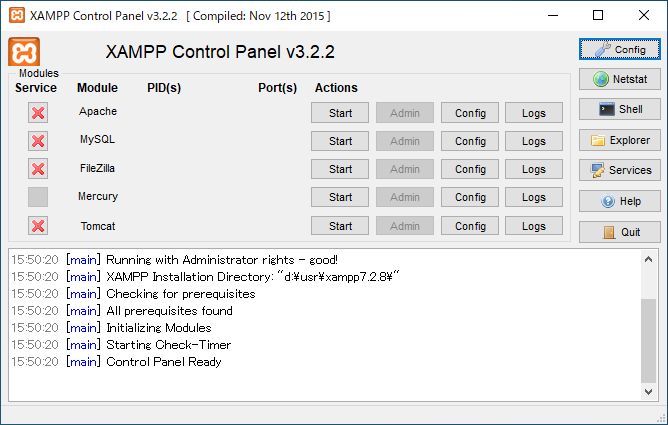Quit XAMPP via the Quit button

(620, 231)
